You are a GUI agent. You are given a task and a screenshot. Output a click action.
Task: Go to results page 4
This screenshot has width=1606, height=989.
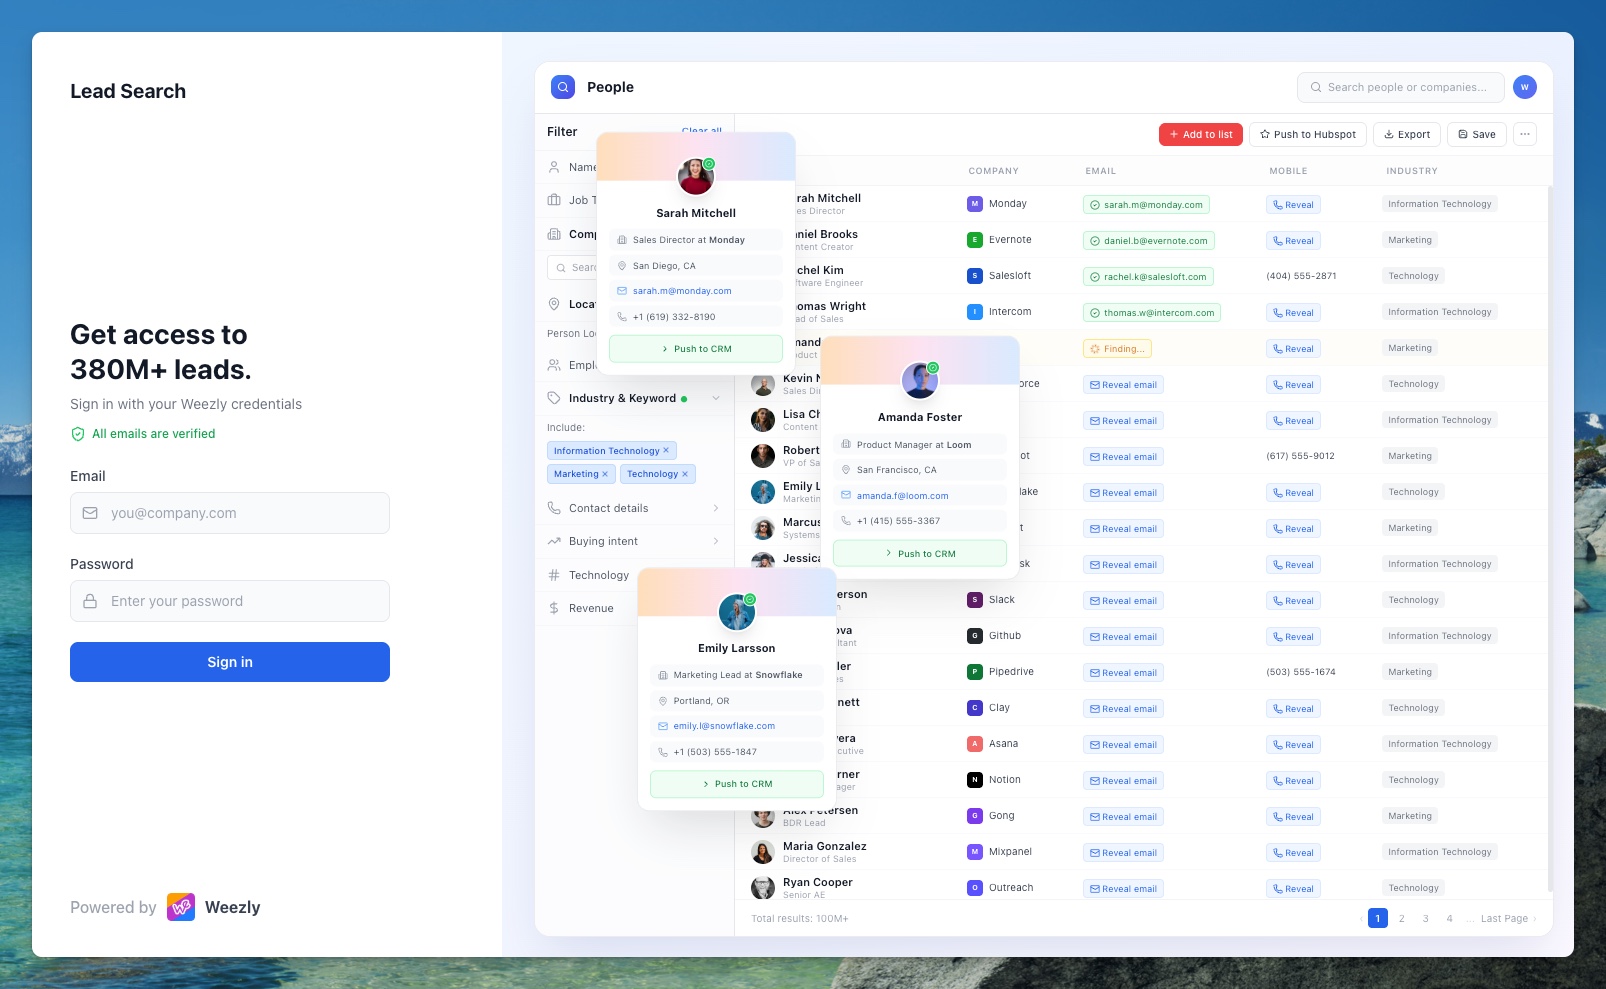(x=1450, y=918)
